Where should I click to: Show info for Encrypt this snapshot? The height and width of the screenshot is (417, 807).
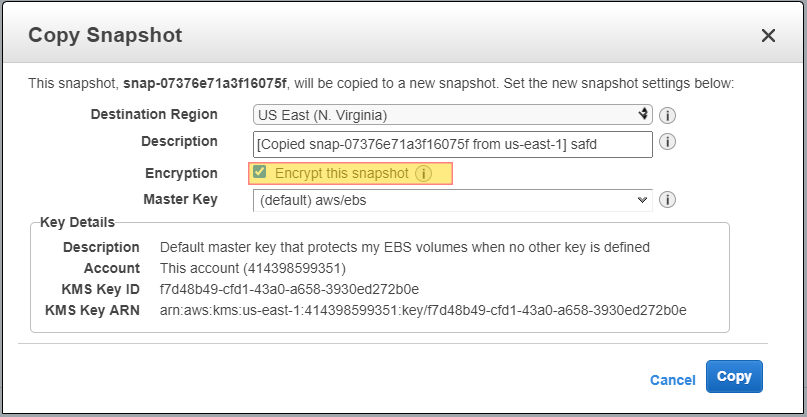(x=423, y=174)
